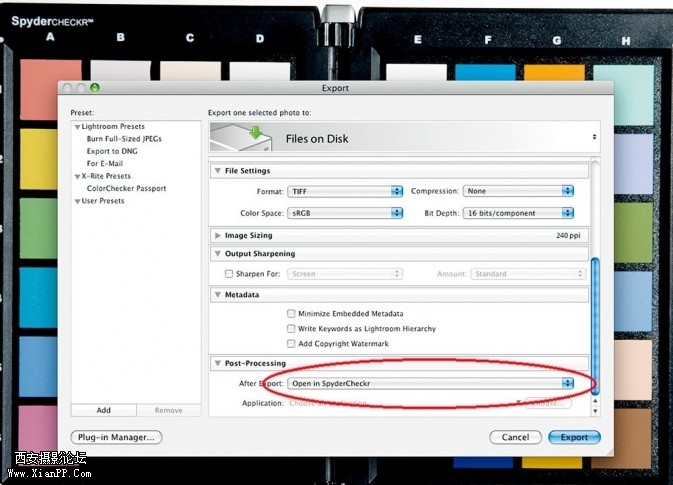
Task: Select the For E-Mail preset
Action: coord(105,164)
